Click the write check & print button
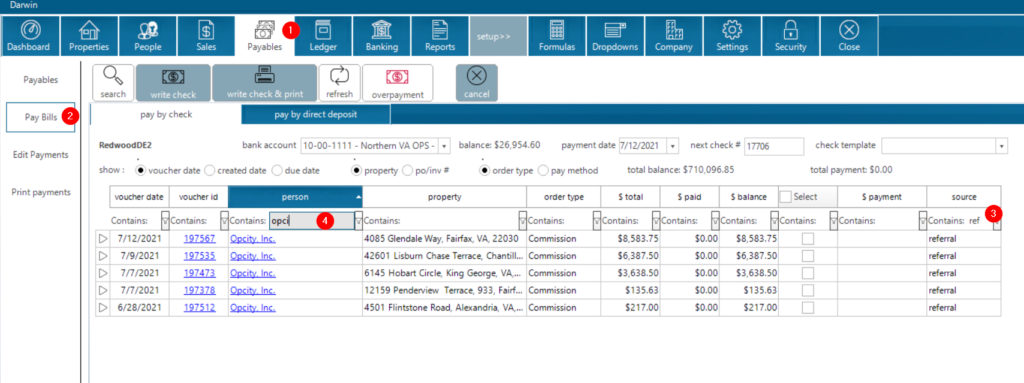1024x383 pixels. tap(264, 82)
